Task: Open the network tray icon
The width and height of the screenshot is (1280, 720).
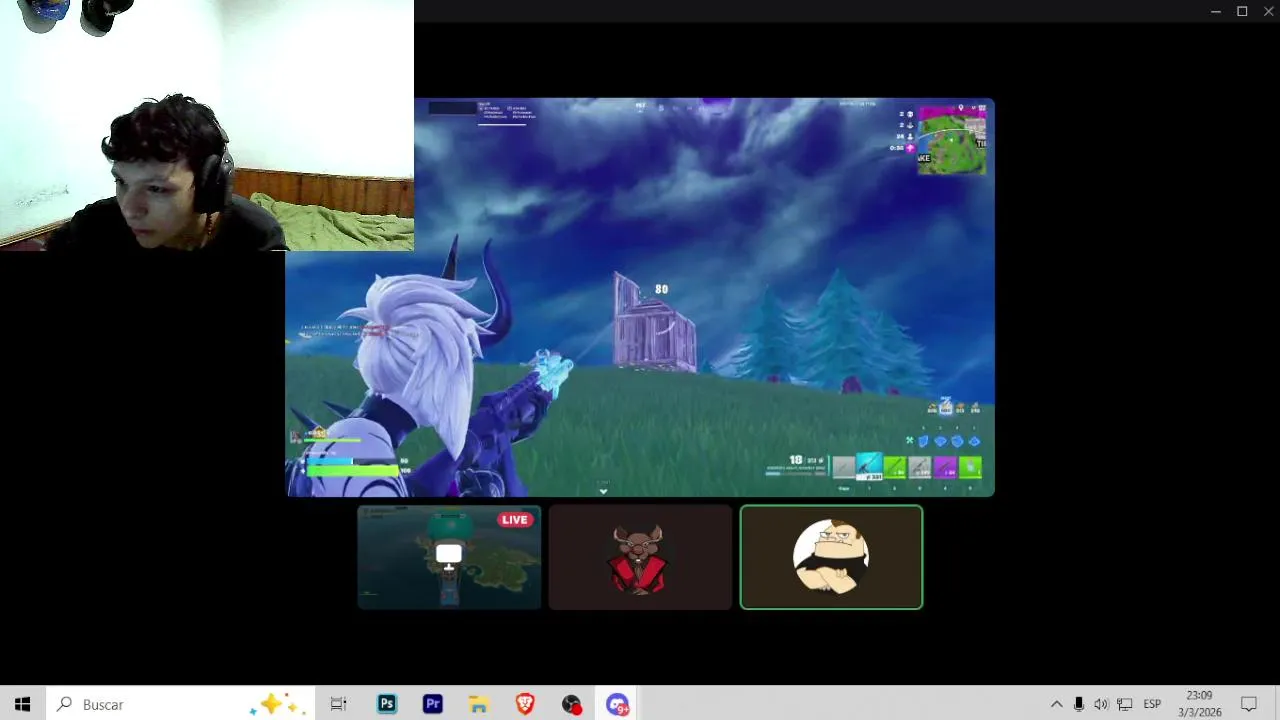Action: (x=1124, y=704)
